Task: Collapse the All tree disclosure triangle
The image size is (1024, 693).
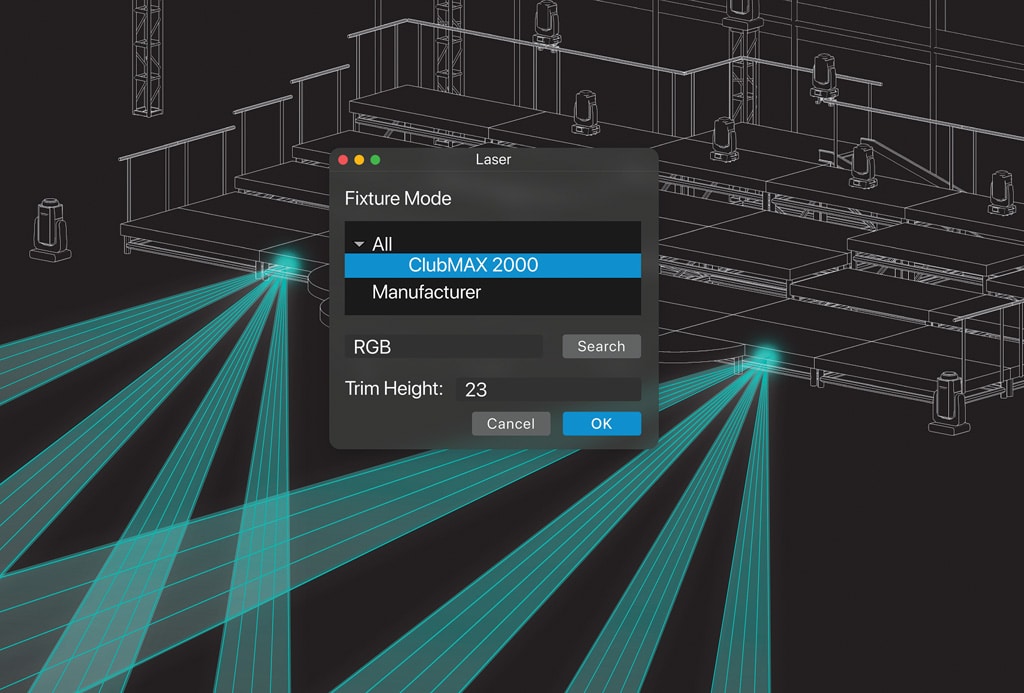Action: click(359, 244)
